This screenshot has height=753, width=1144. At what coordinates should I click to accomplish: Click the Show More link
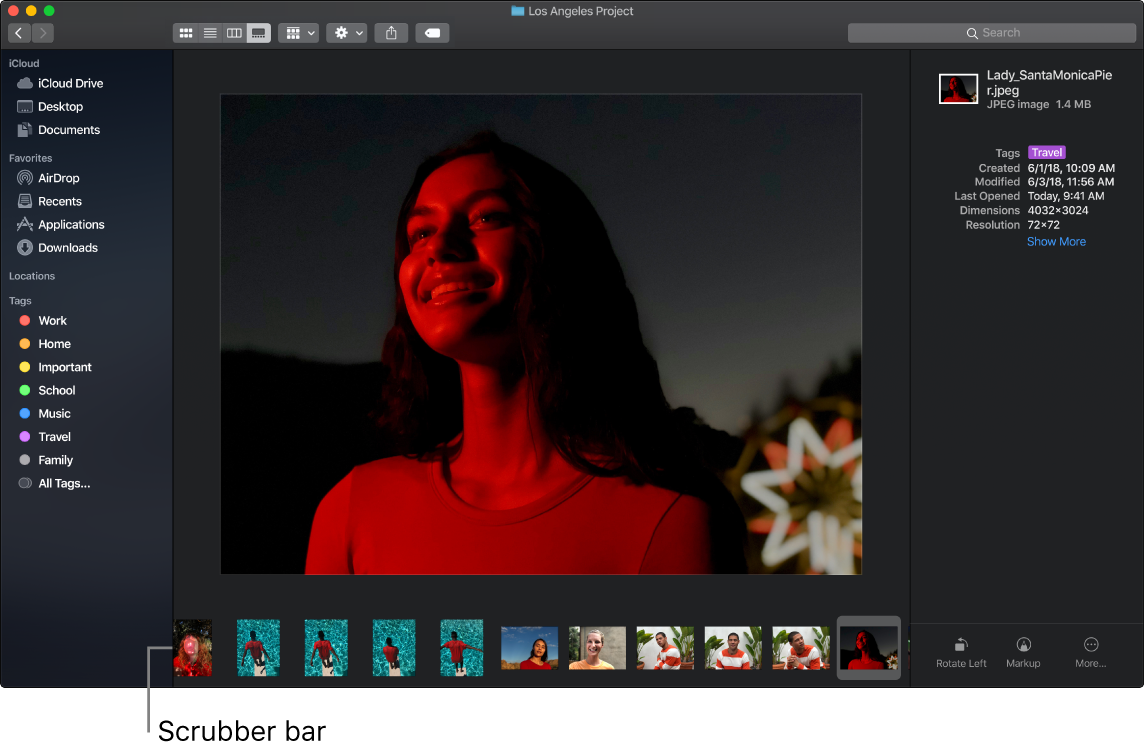(x=1056, y=241)
